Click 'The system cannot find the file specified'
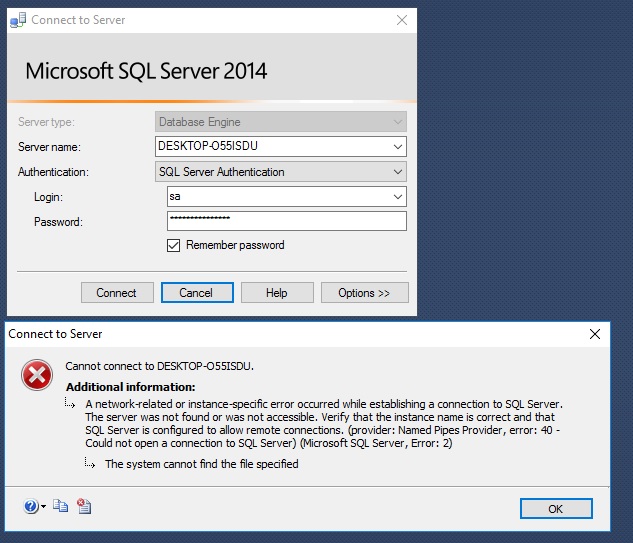 tap(202, 464)
